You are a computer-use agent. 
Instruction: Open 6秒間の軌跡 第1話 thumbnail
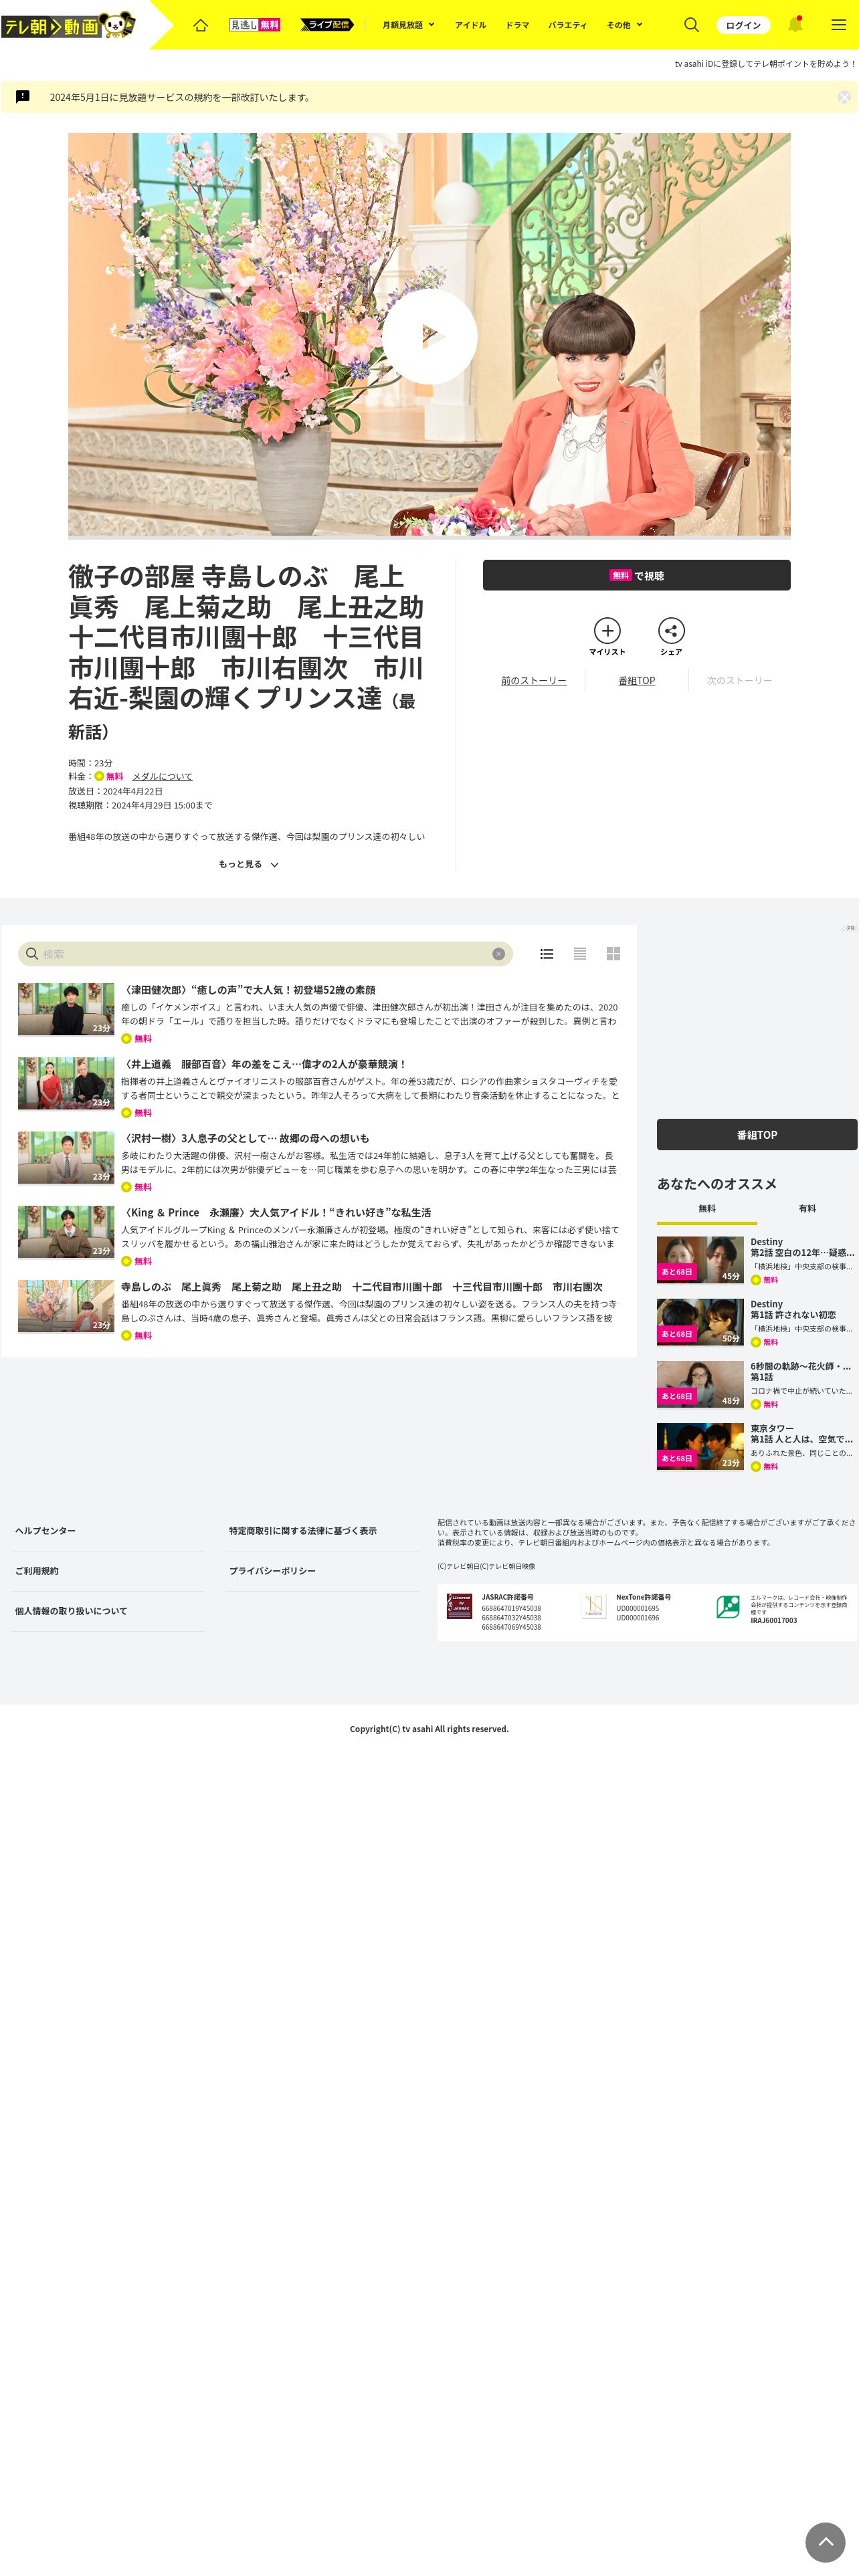click(700, 1384)
